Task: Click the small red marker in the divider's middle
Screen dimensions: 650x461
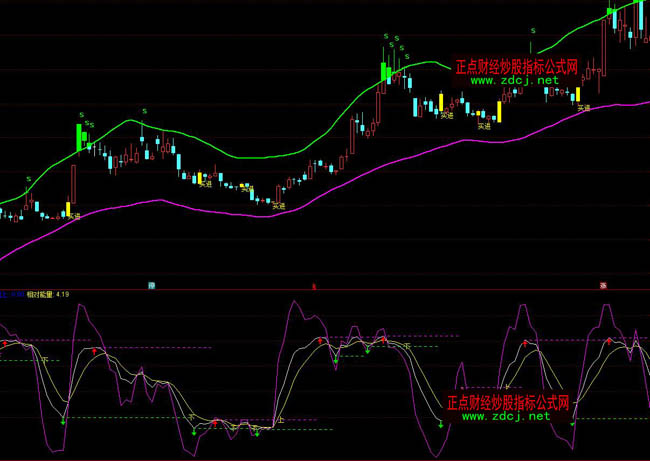Action: click(x=314, y=286)
